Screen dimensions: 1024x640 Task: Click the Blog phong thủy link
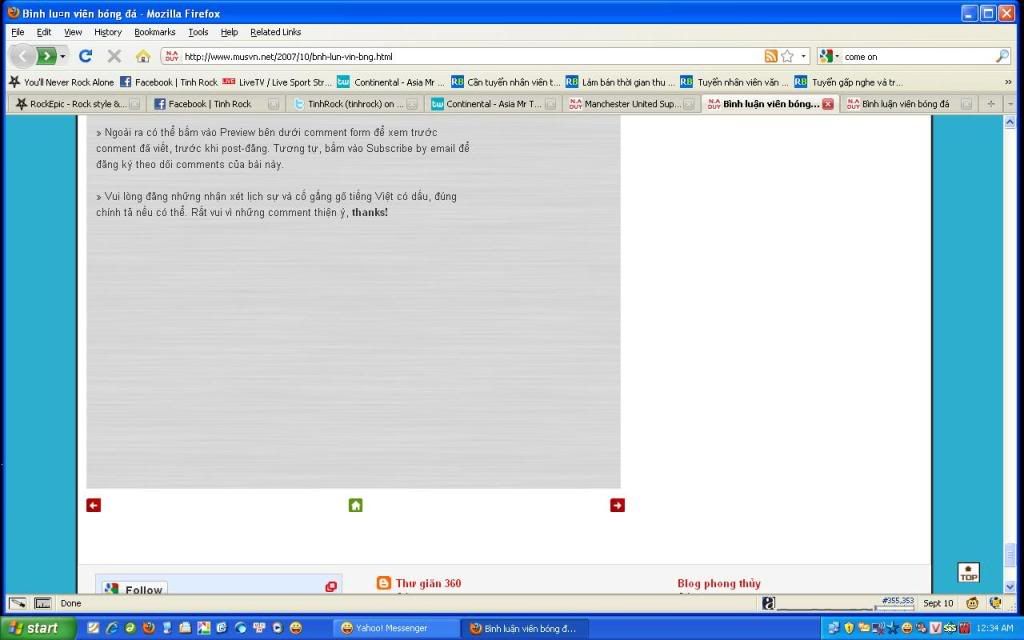tap(719, 583)
